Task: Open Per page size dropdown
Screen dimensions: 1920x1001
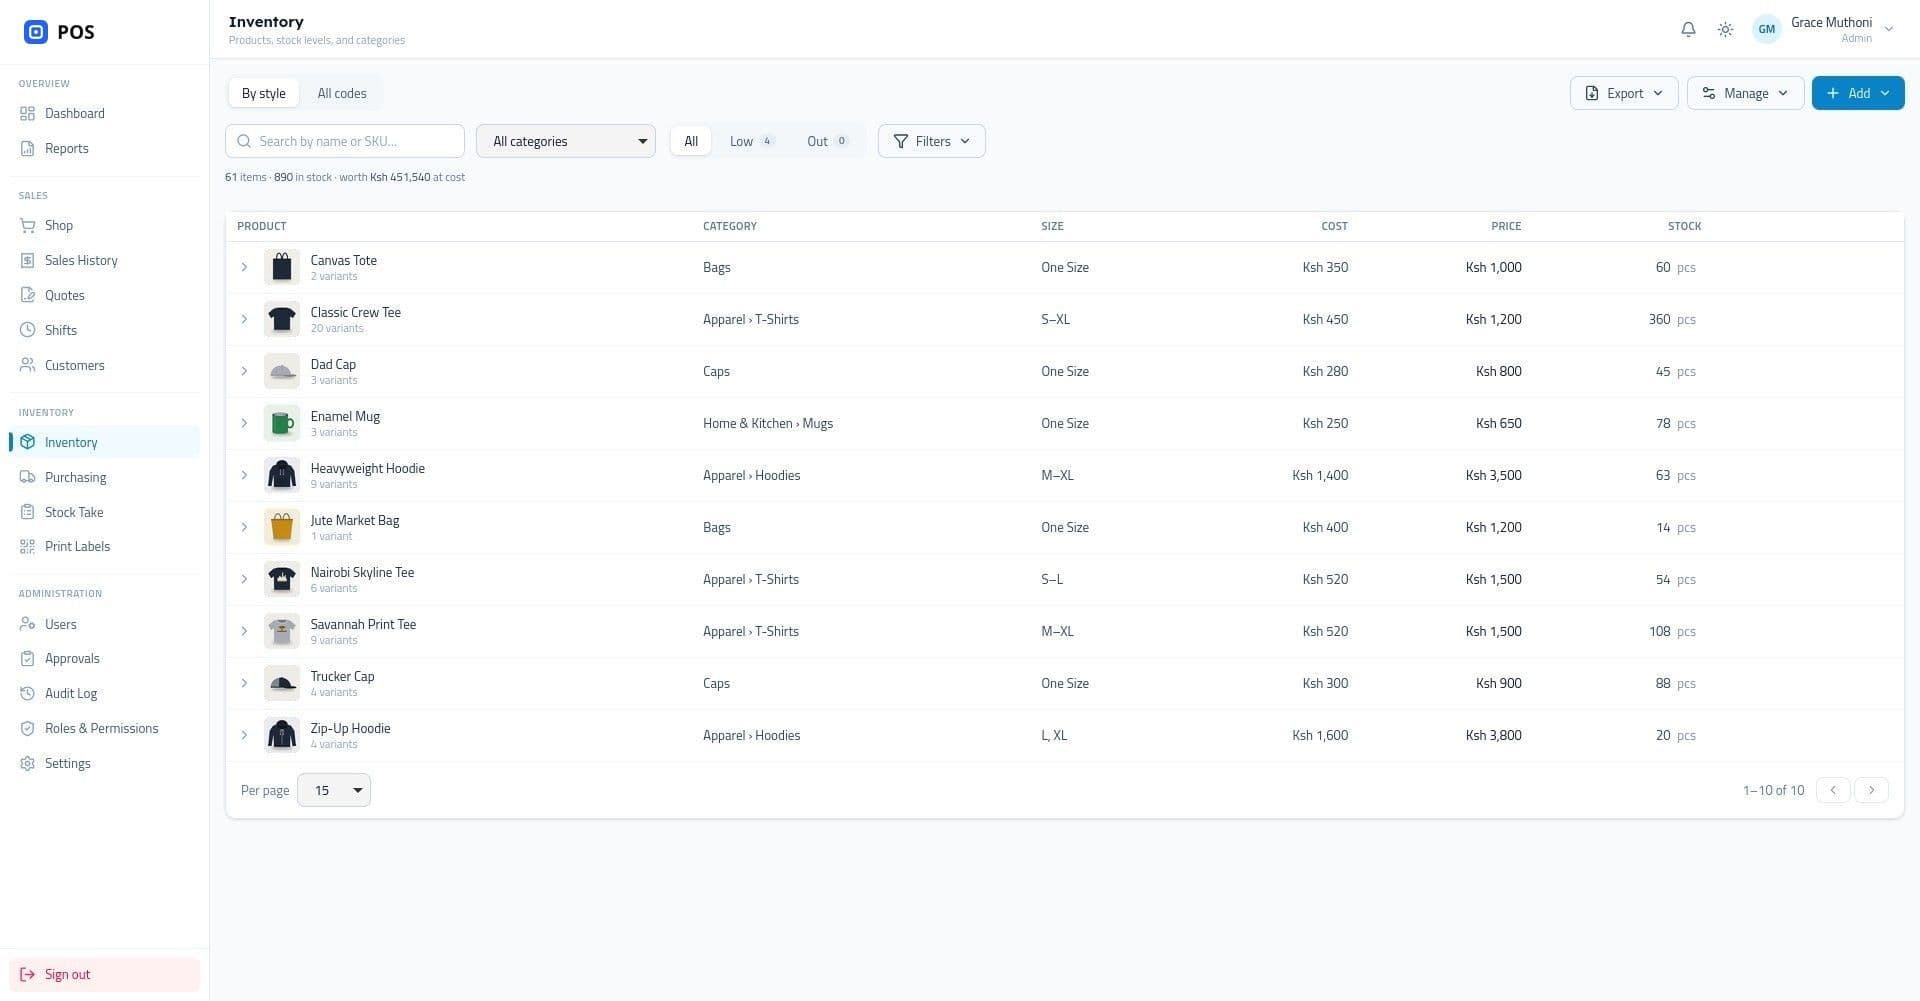Action: [334, 790]
